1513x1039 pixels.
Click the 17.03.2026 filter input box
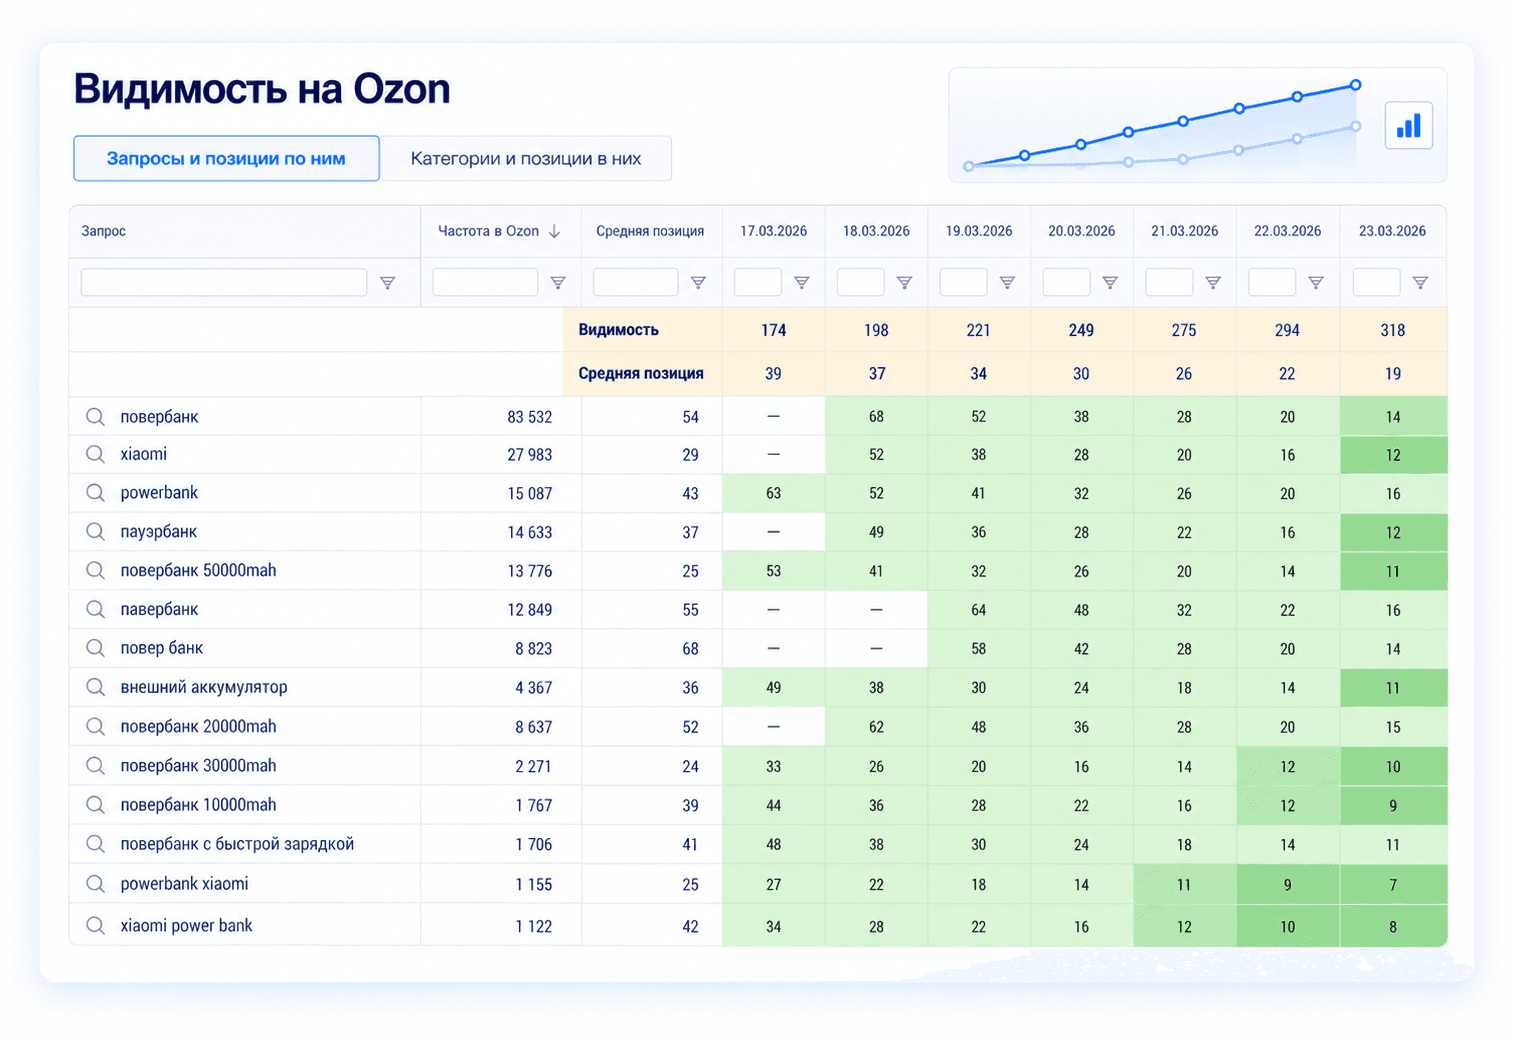tap(758, 282)
